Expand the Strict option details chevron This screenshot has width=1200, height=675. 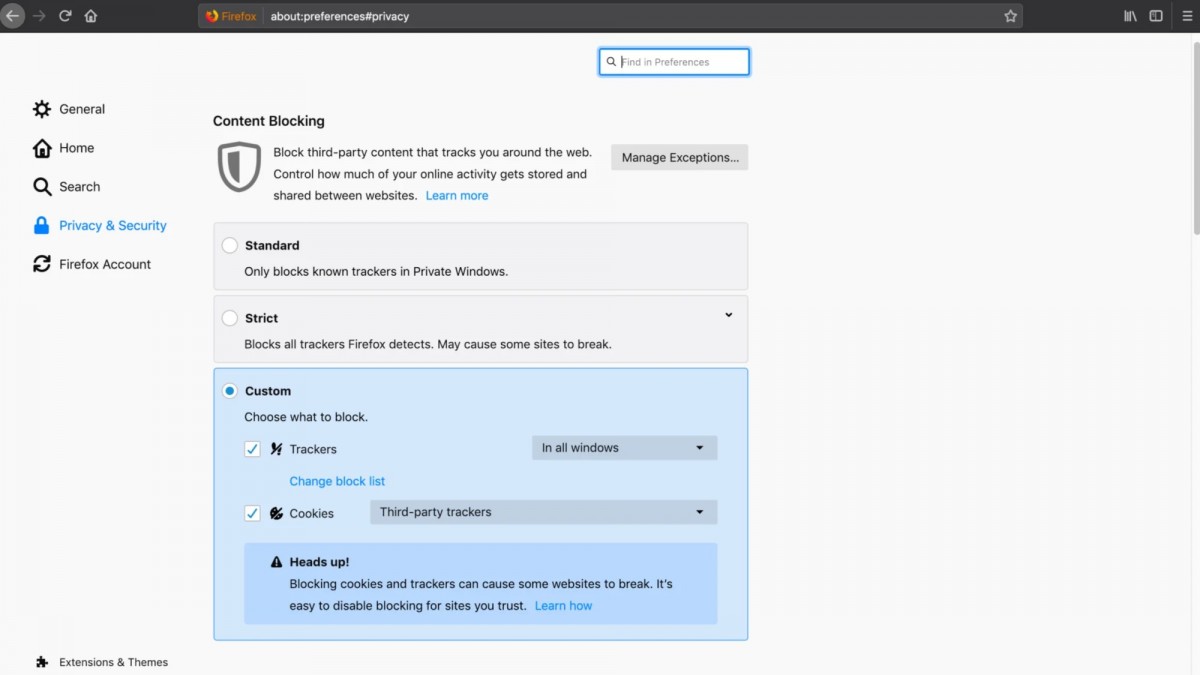click(x=728, y=315)
